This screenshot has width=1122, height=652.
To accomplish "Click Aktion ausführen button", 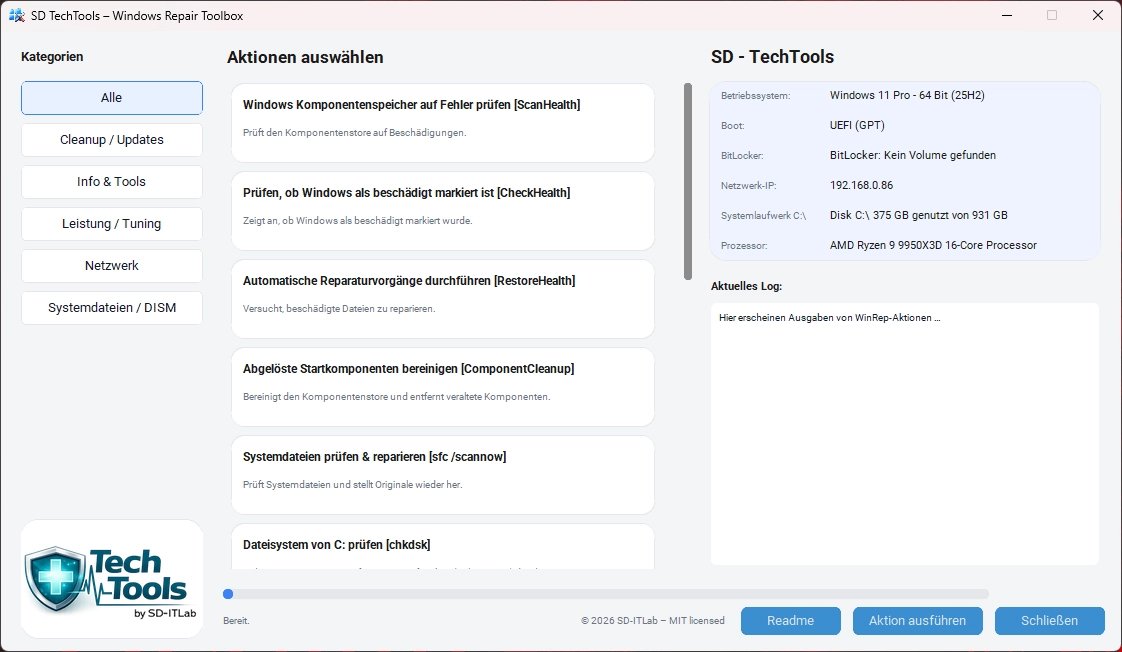I will click(x=917, y=621).
